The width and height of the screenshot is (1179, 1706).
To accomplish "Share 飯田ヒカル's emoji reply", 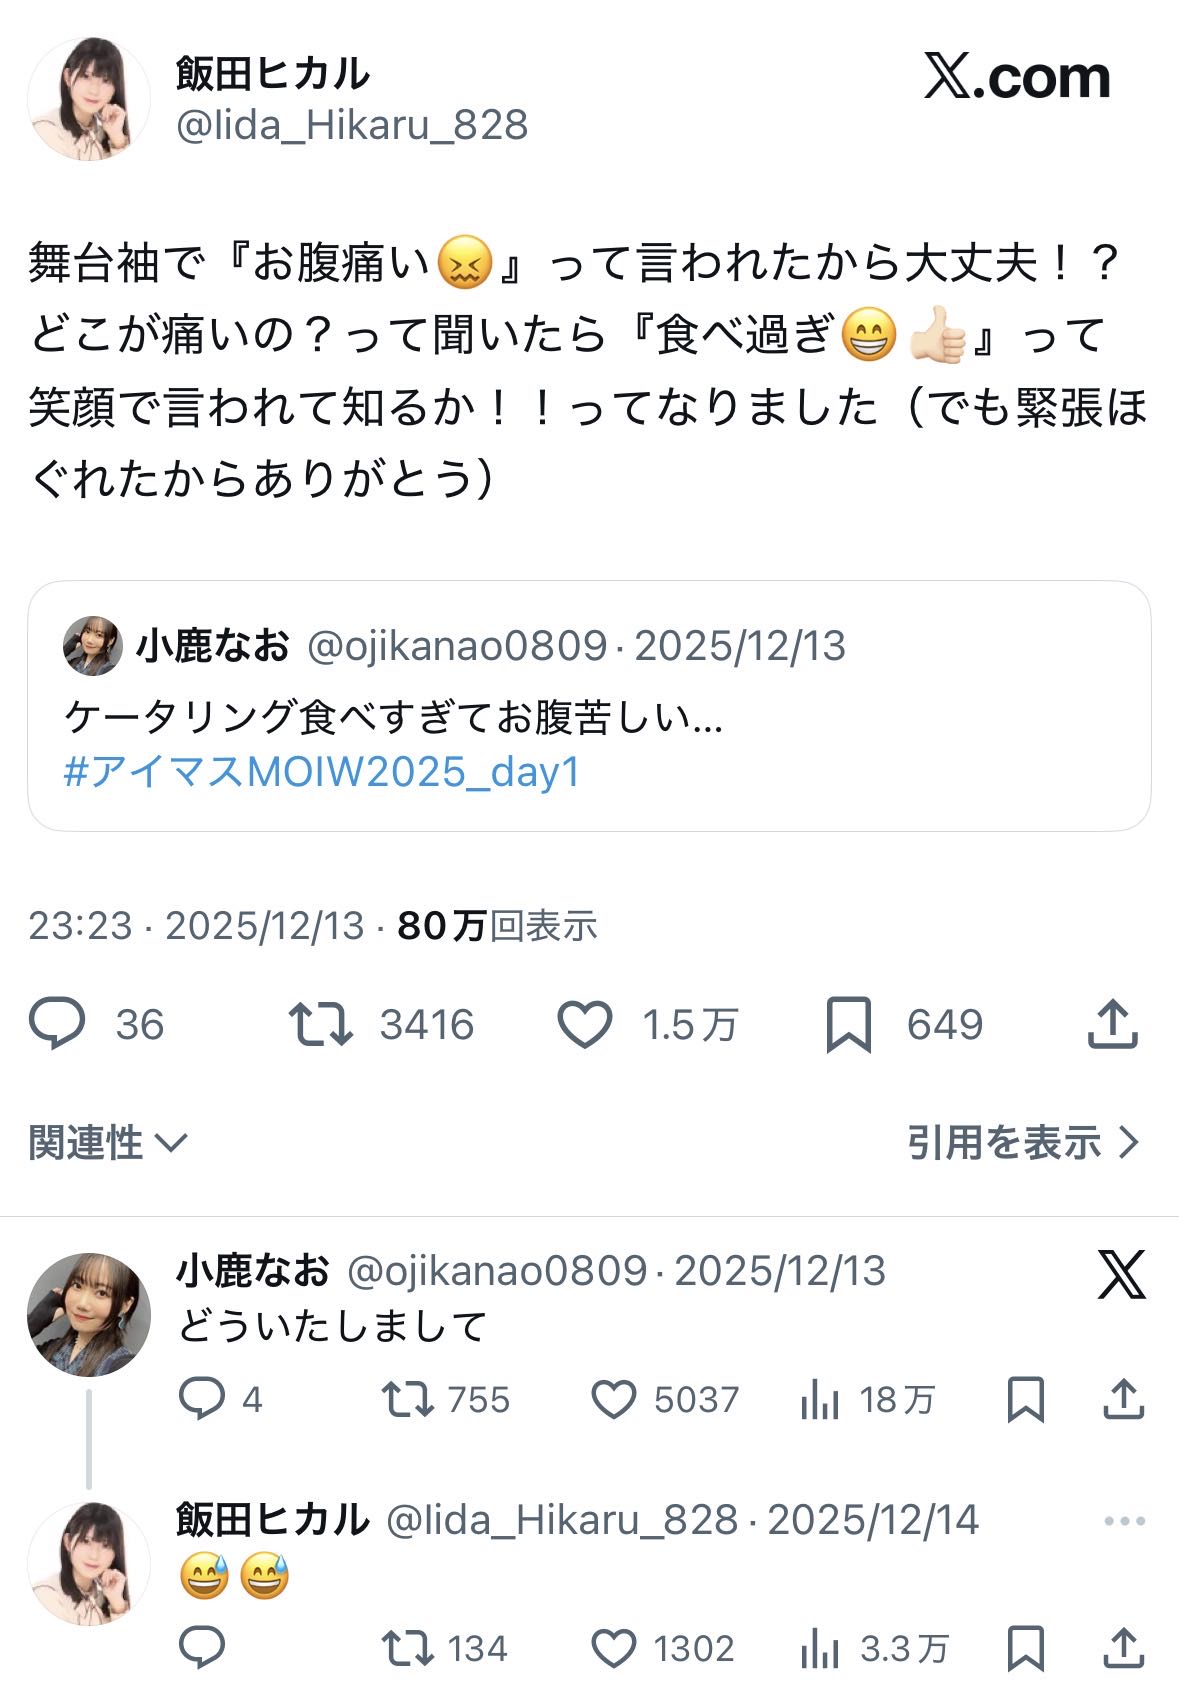I will click(1123, 1648).
